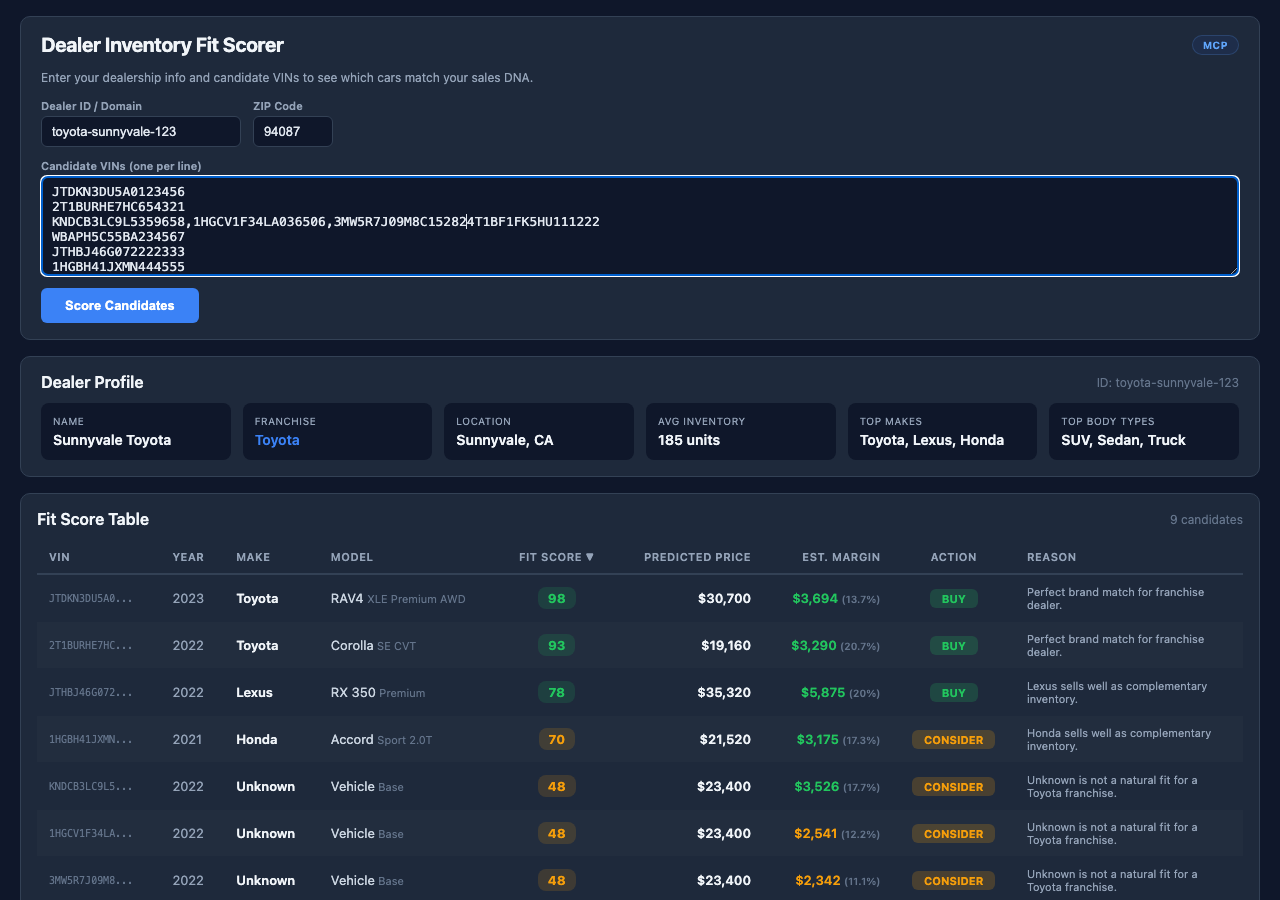Focus the Dealer ID / Domain field
This screenshot has height=900, width=1280.
(x=141, y=131)
